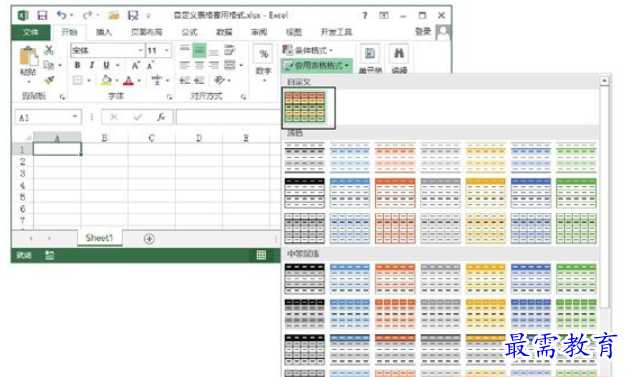Undo the last action
The image size is (626, 377).
pyautogui.click(x=61, y=15)
